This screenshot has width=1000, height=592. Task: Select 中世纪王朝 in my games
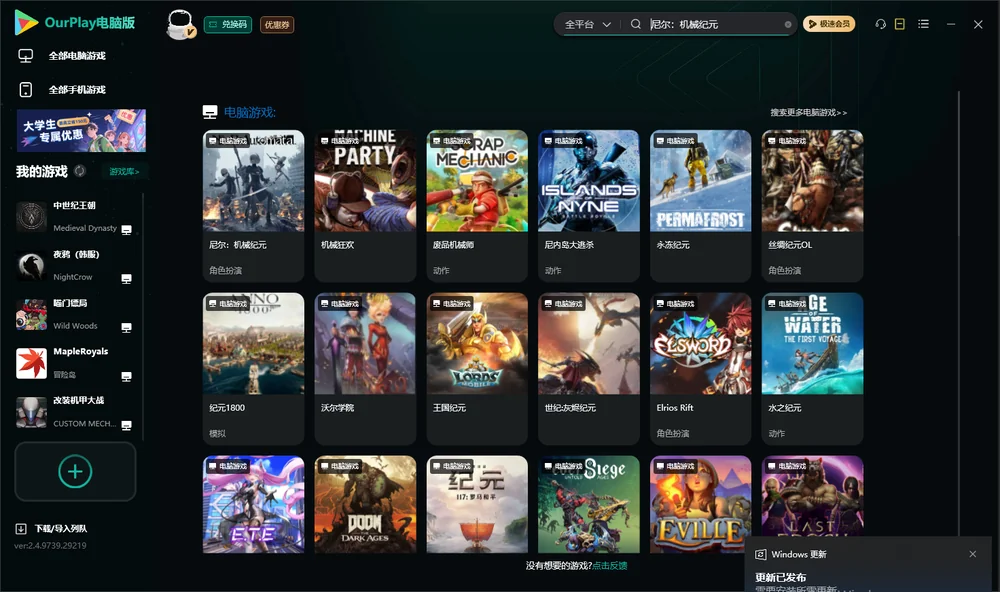tap(75, 217)
